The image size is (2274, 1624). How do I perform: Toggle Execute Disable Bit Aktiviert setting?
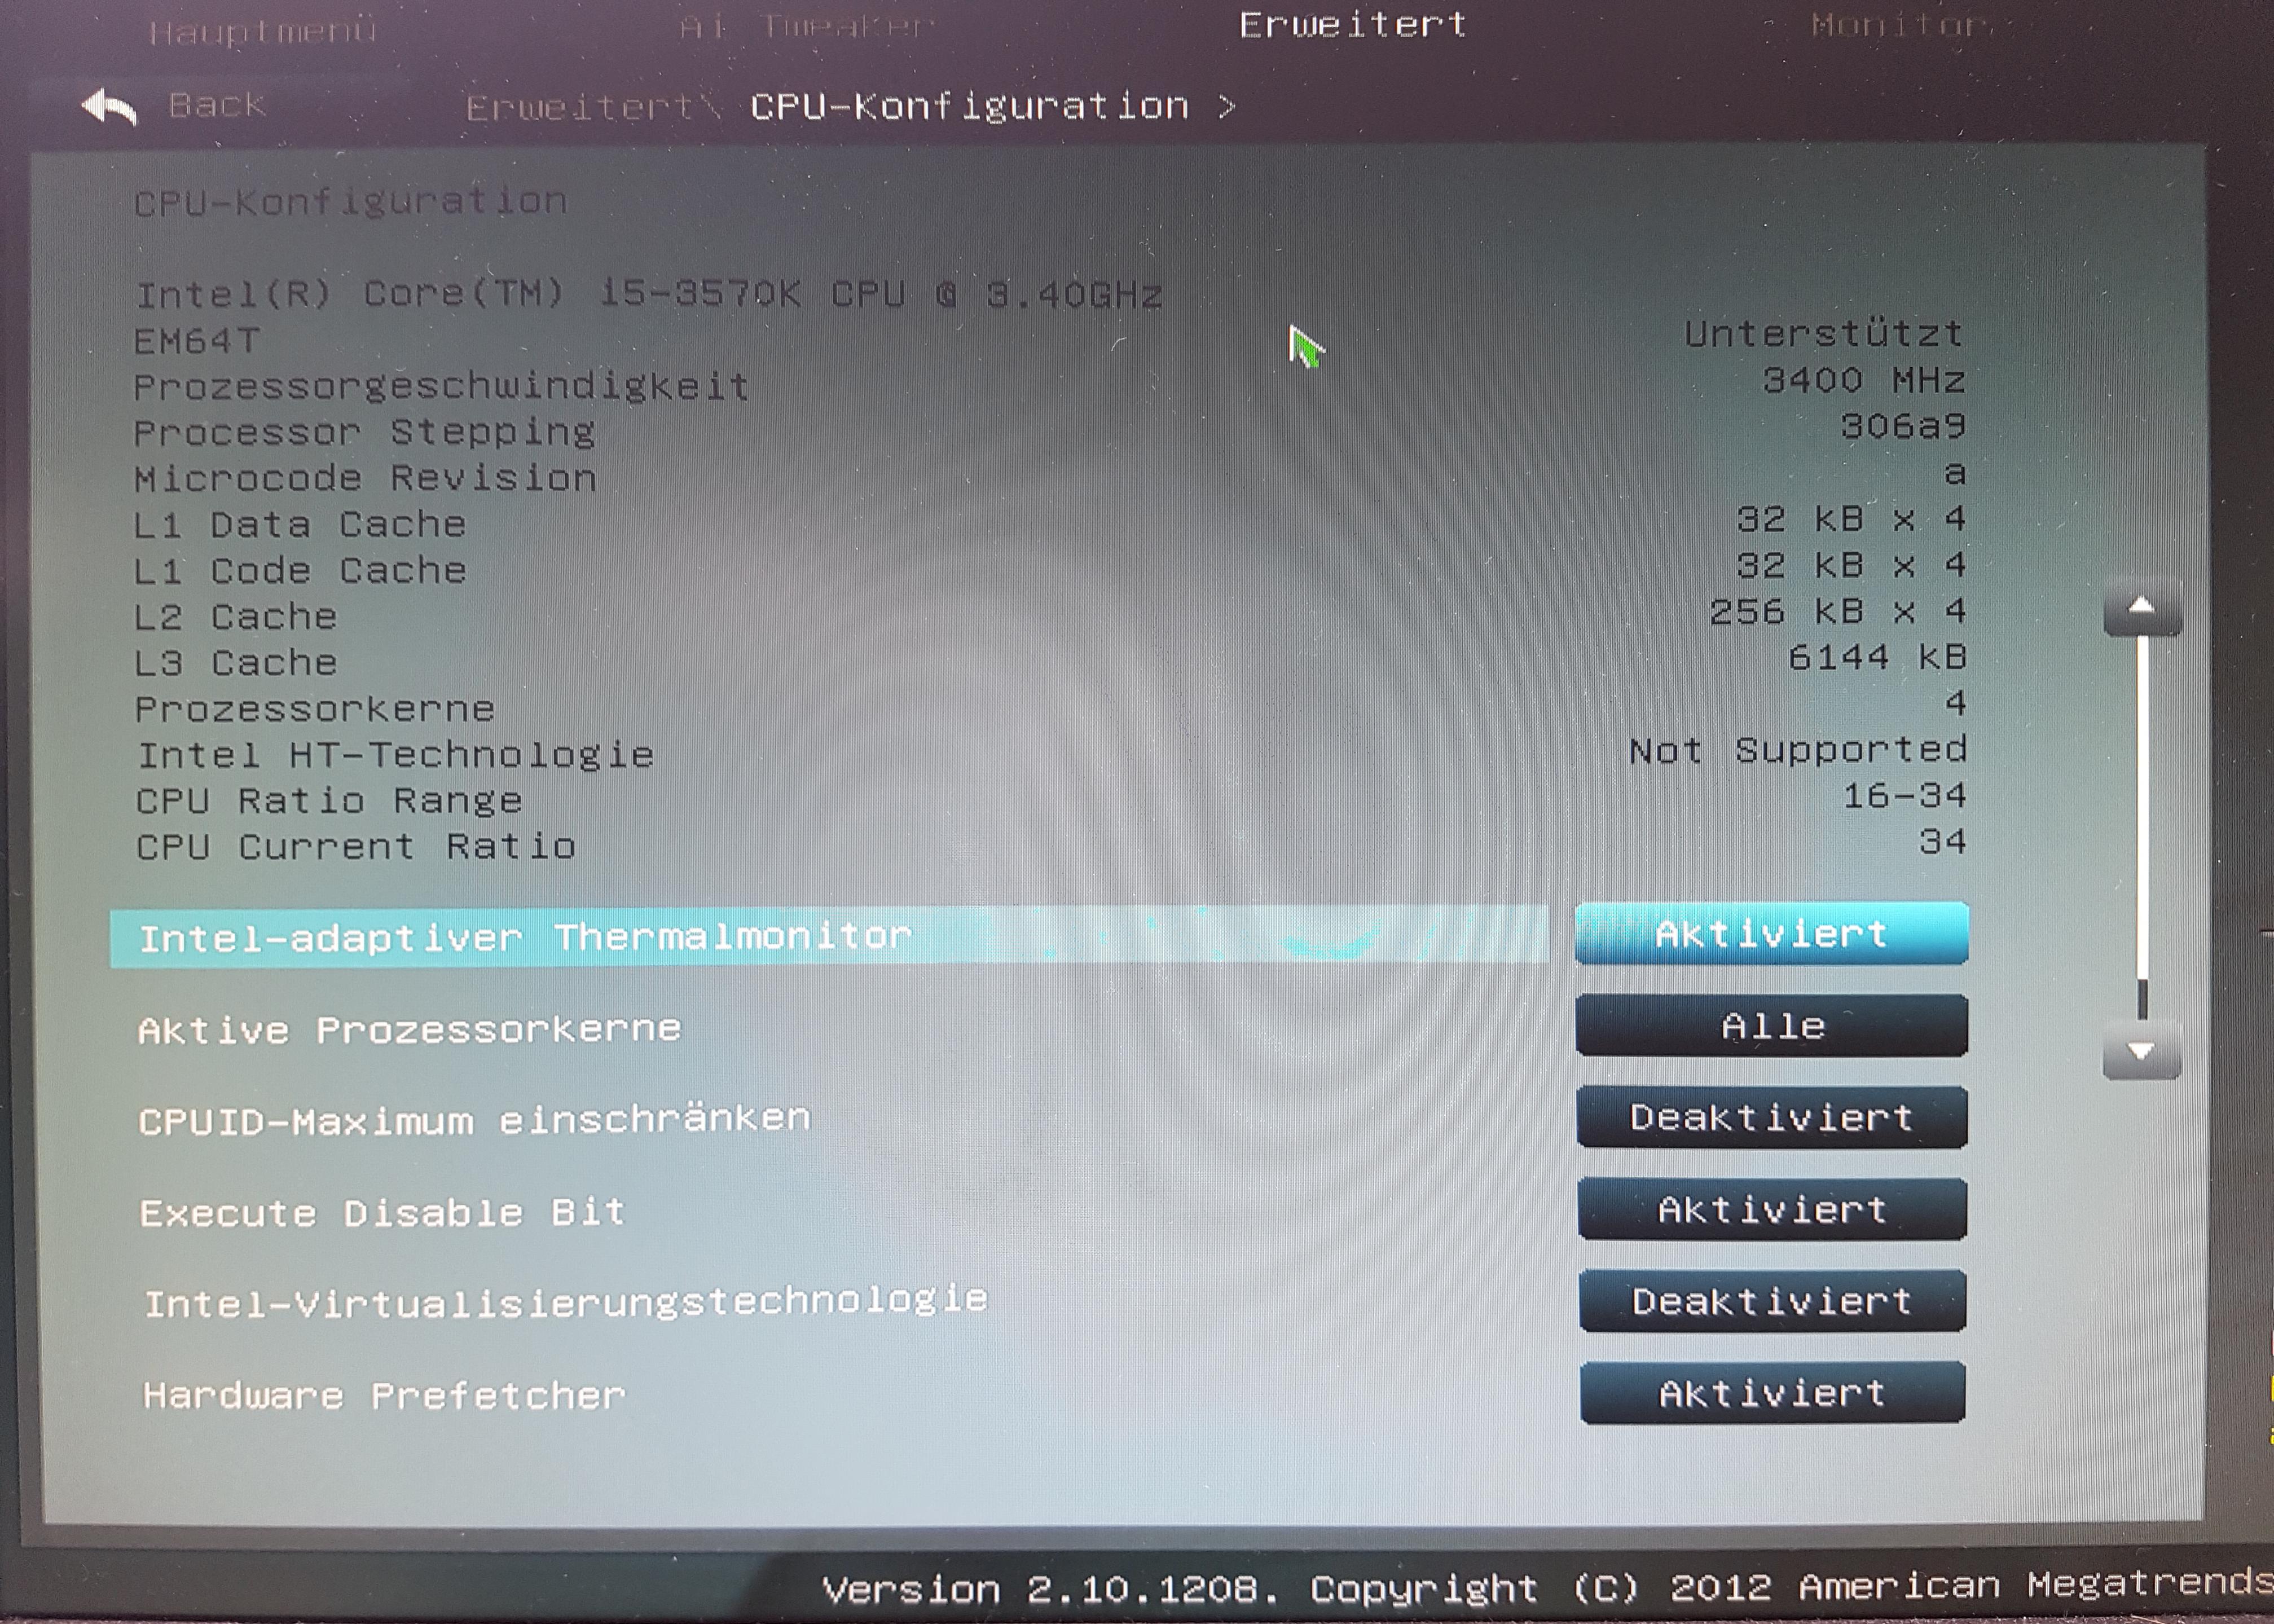pyautogui.click(x=1771, y=1210)
